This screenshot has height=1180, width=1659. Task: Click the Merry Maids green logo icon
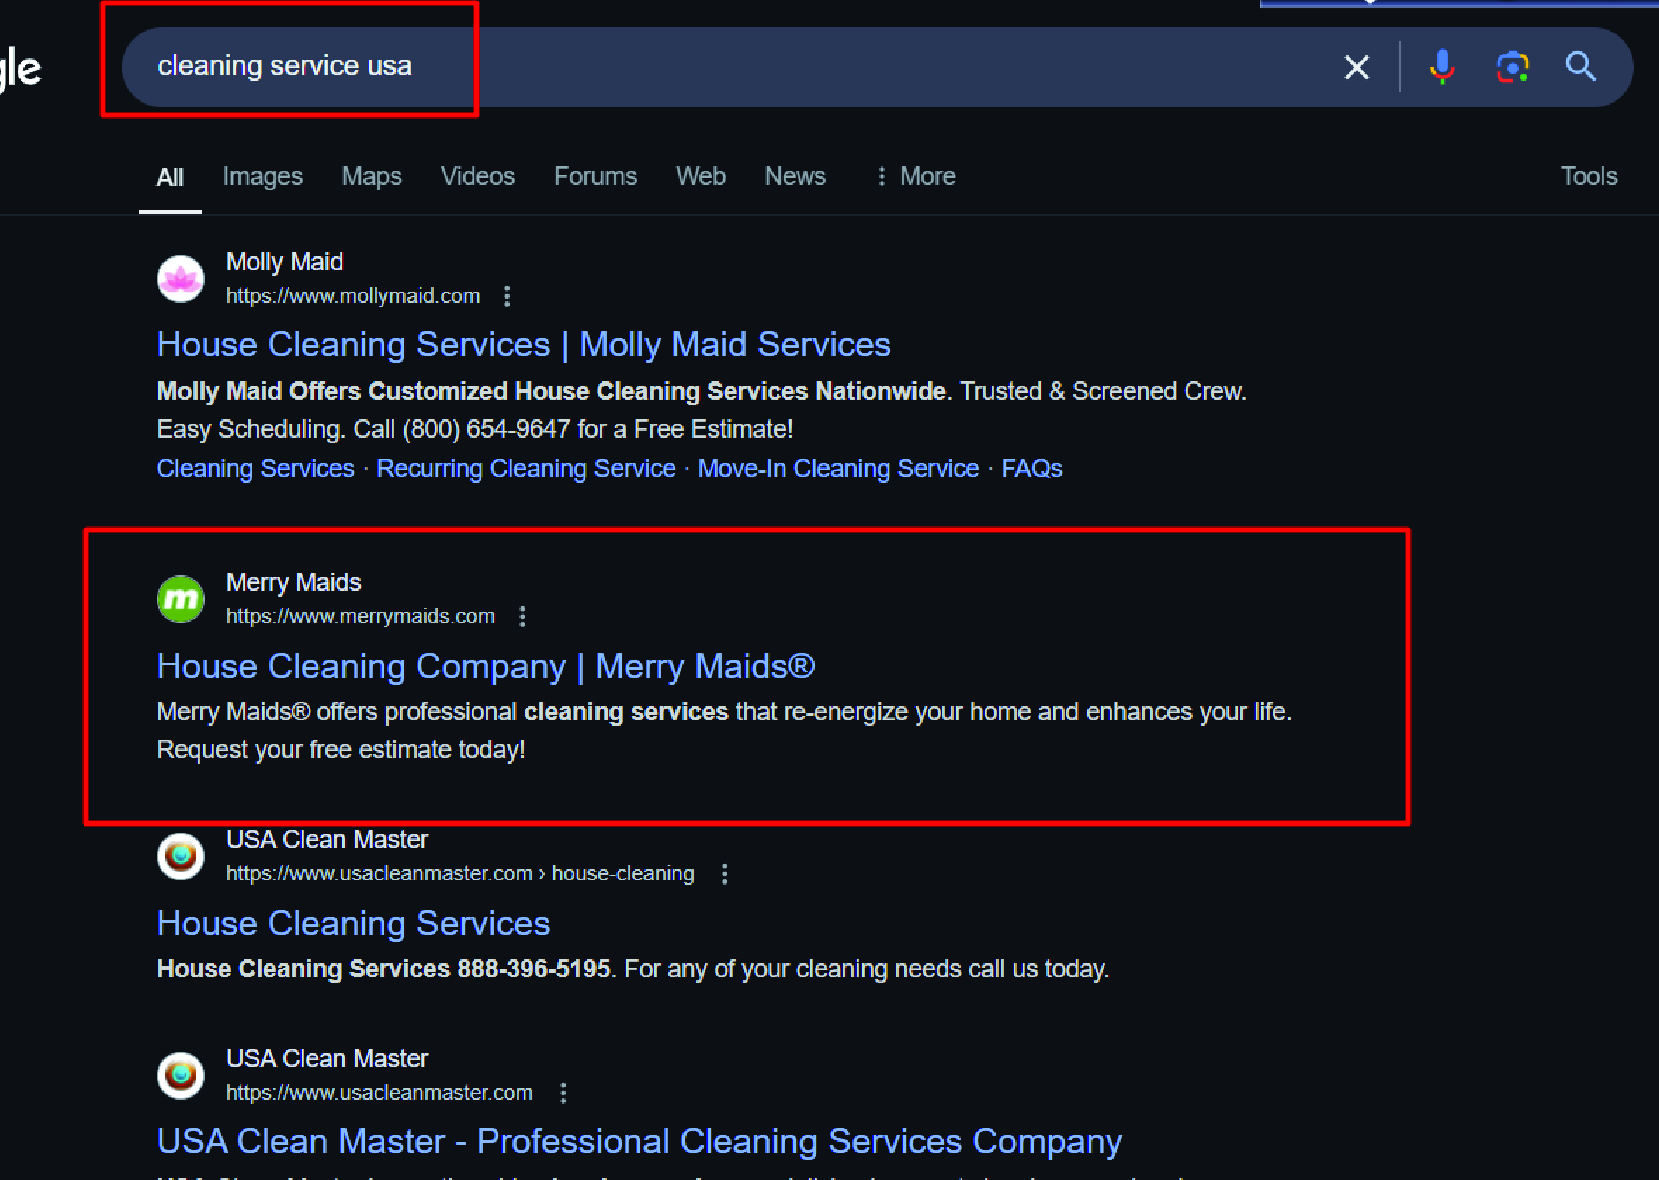pyautogui.click(x=181, y=598)
